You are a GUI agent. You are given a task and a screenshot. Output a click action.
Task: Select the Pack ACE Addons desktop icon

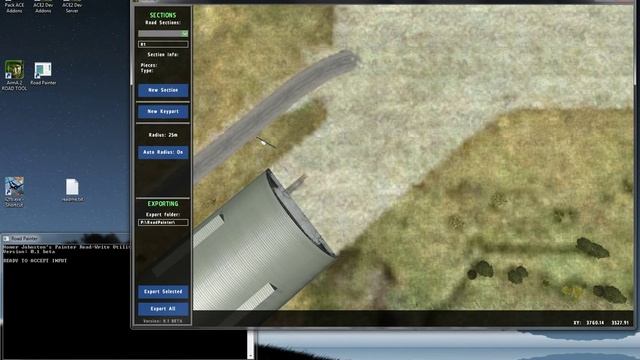[14, 7]
